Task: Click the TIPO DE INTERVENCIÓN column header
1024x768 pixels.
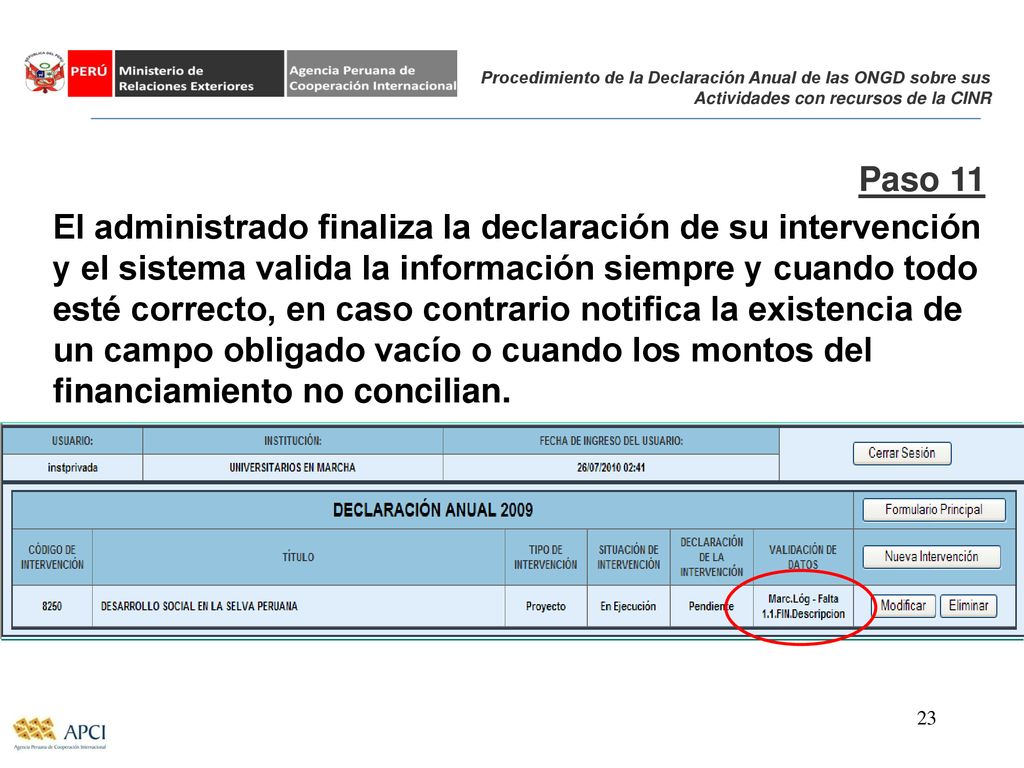Action: pyautogui.click(x=546, y=557)
